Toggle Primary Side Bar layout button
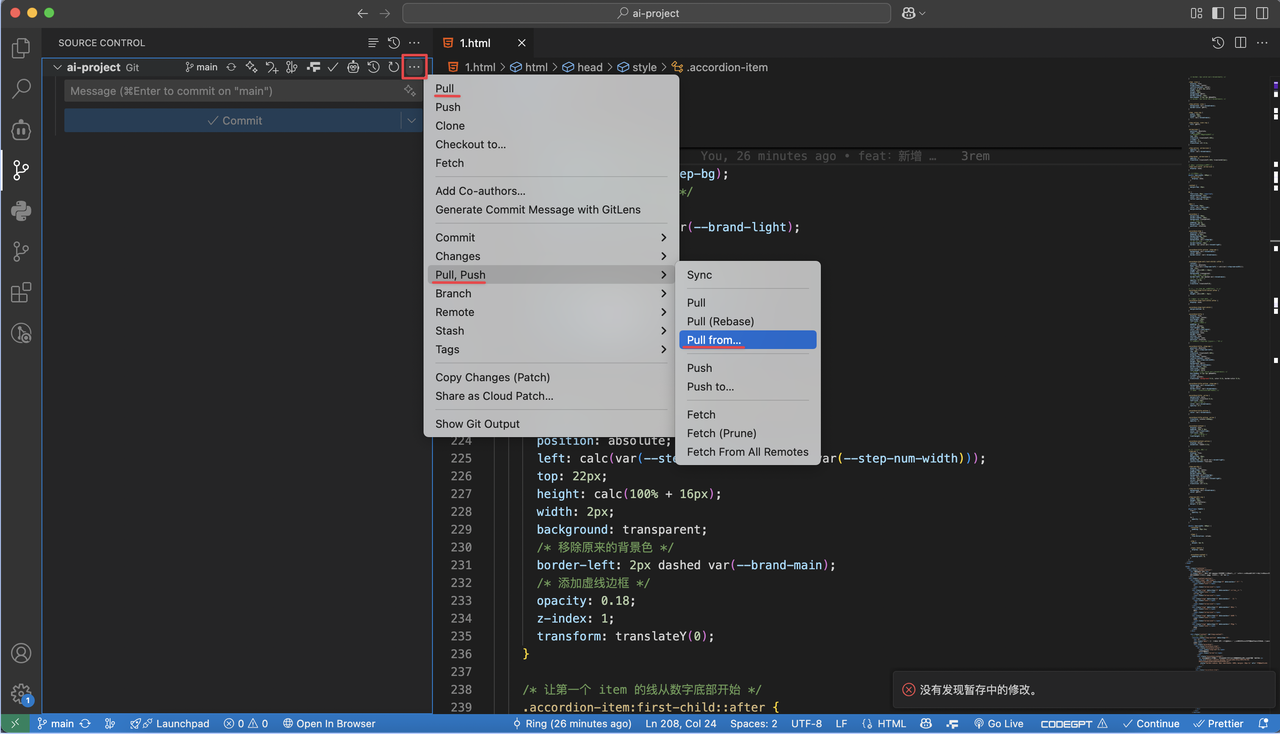This screenshot has width=1280, height=734. [1219, 13]
